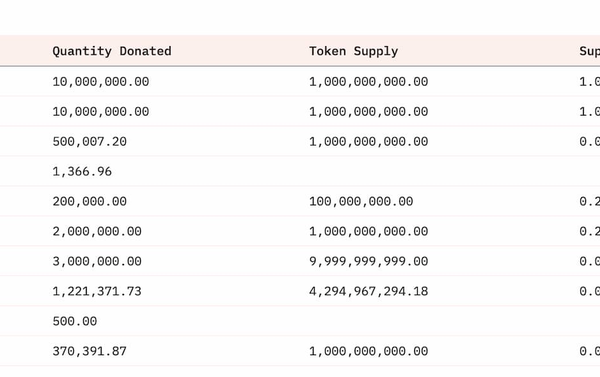Click the 1,366.96 quantity cell

pyautogui.click(x=82, y=171)
